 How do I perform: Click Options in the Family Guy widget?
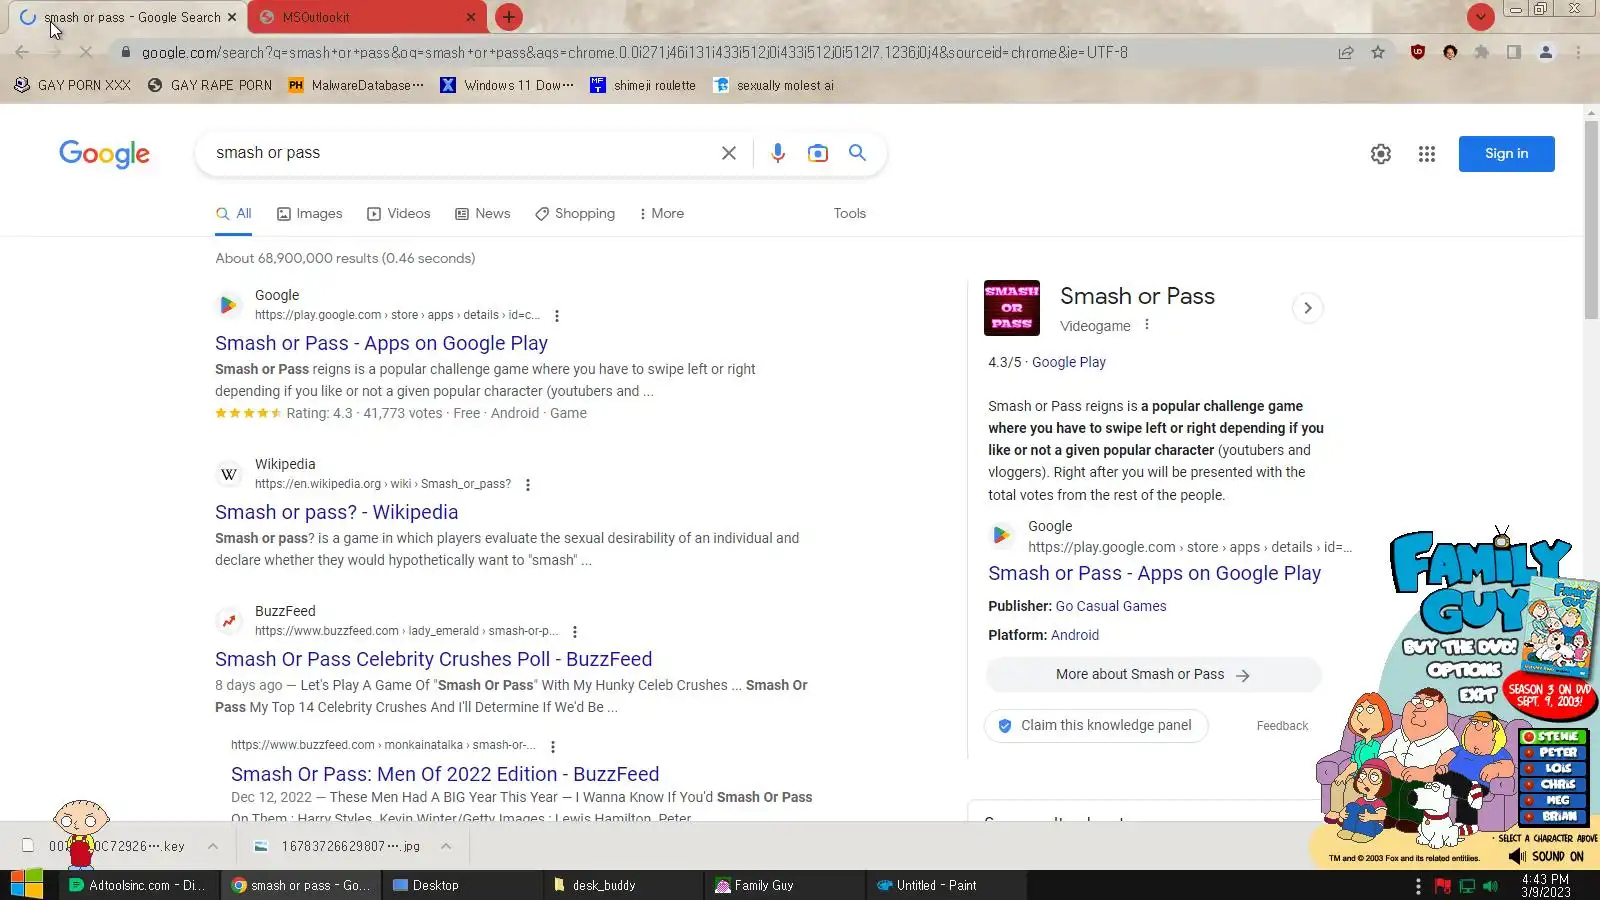click(x=1465, y=670)
